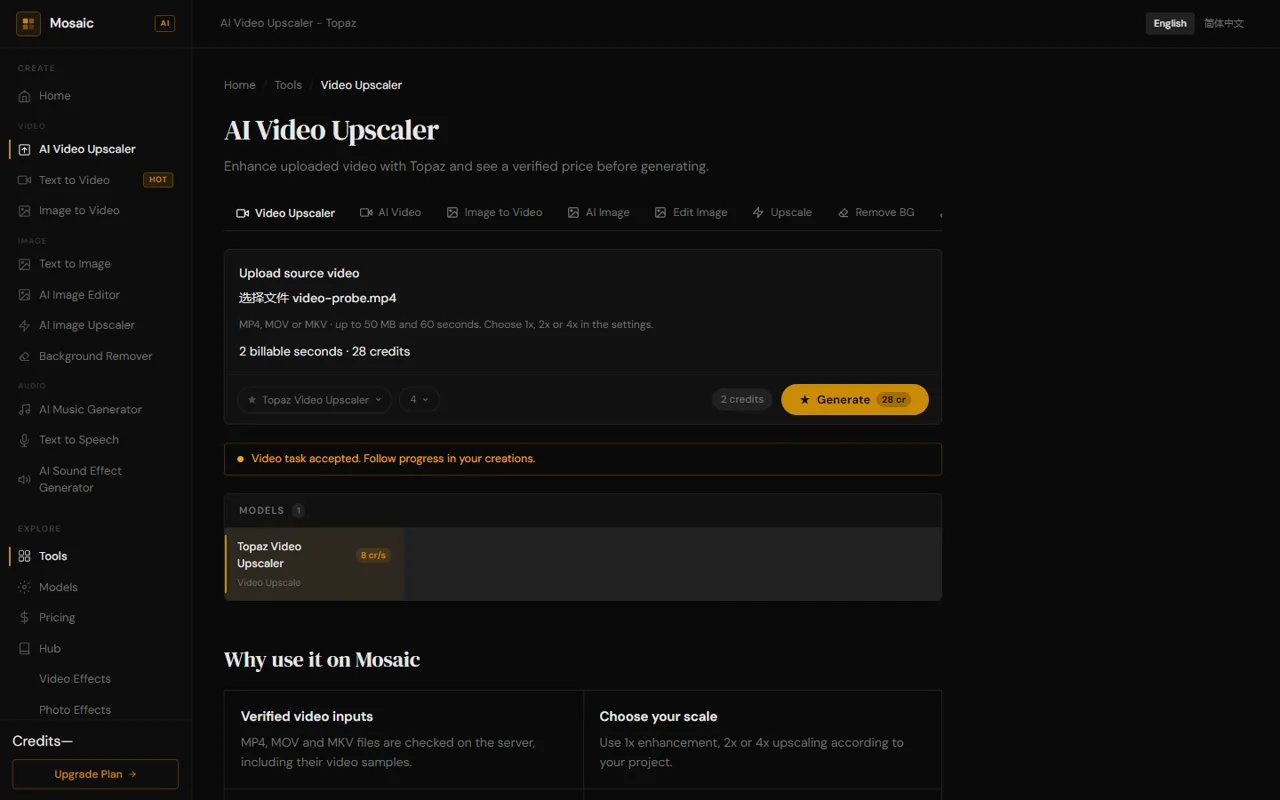Click the Upgrade Plan button

(95, 774)
